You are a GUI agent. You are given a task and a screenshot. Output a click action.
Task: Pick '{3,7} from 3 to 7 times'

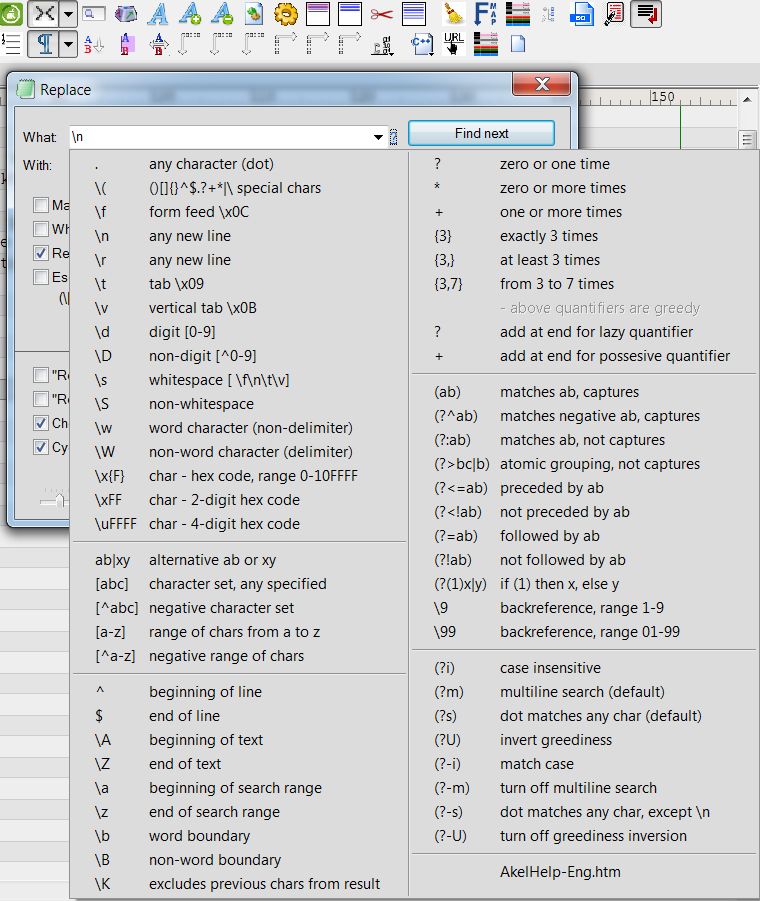pos(584,284)
